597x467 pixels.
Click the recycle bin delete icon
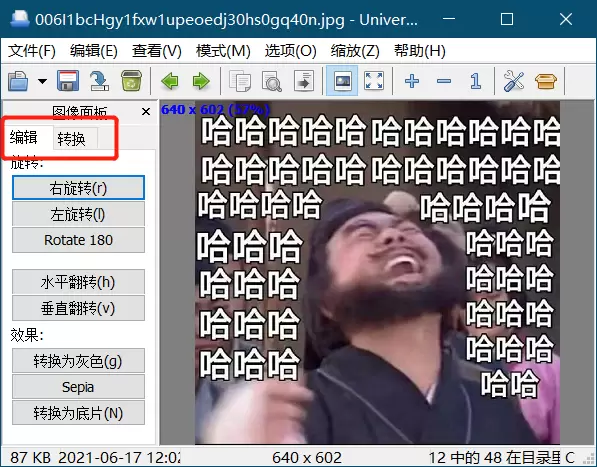[131, 81]
